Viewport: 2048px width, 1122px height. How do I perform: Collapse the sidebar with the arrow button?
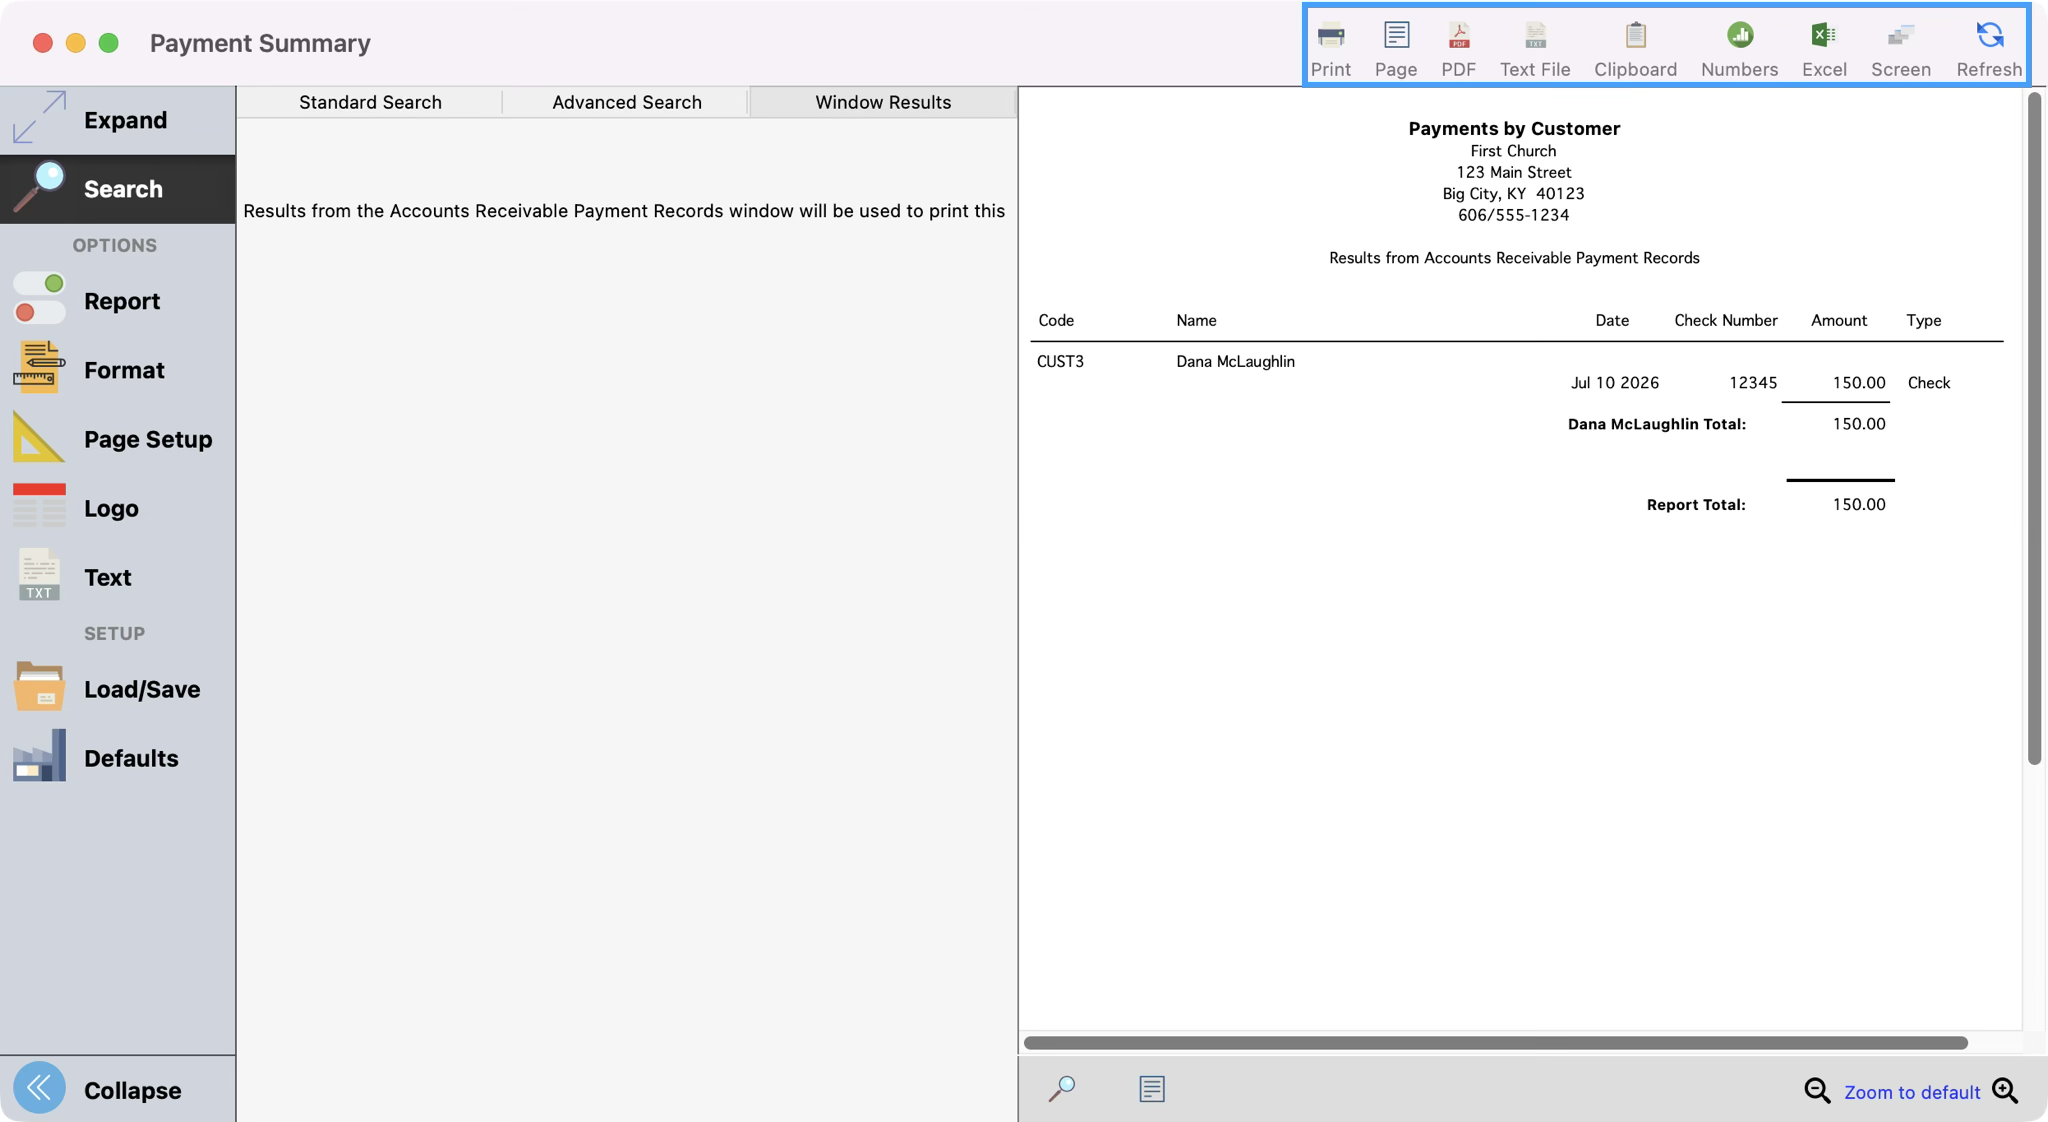point(39,1088)
